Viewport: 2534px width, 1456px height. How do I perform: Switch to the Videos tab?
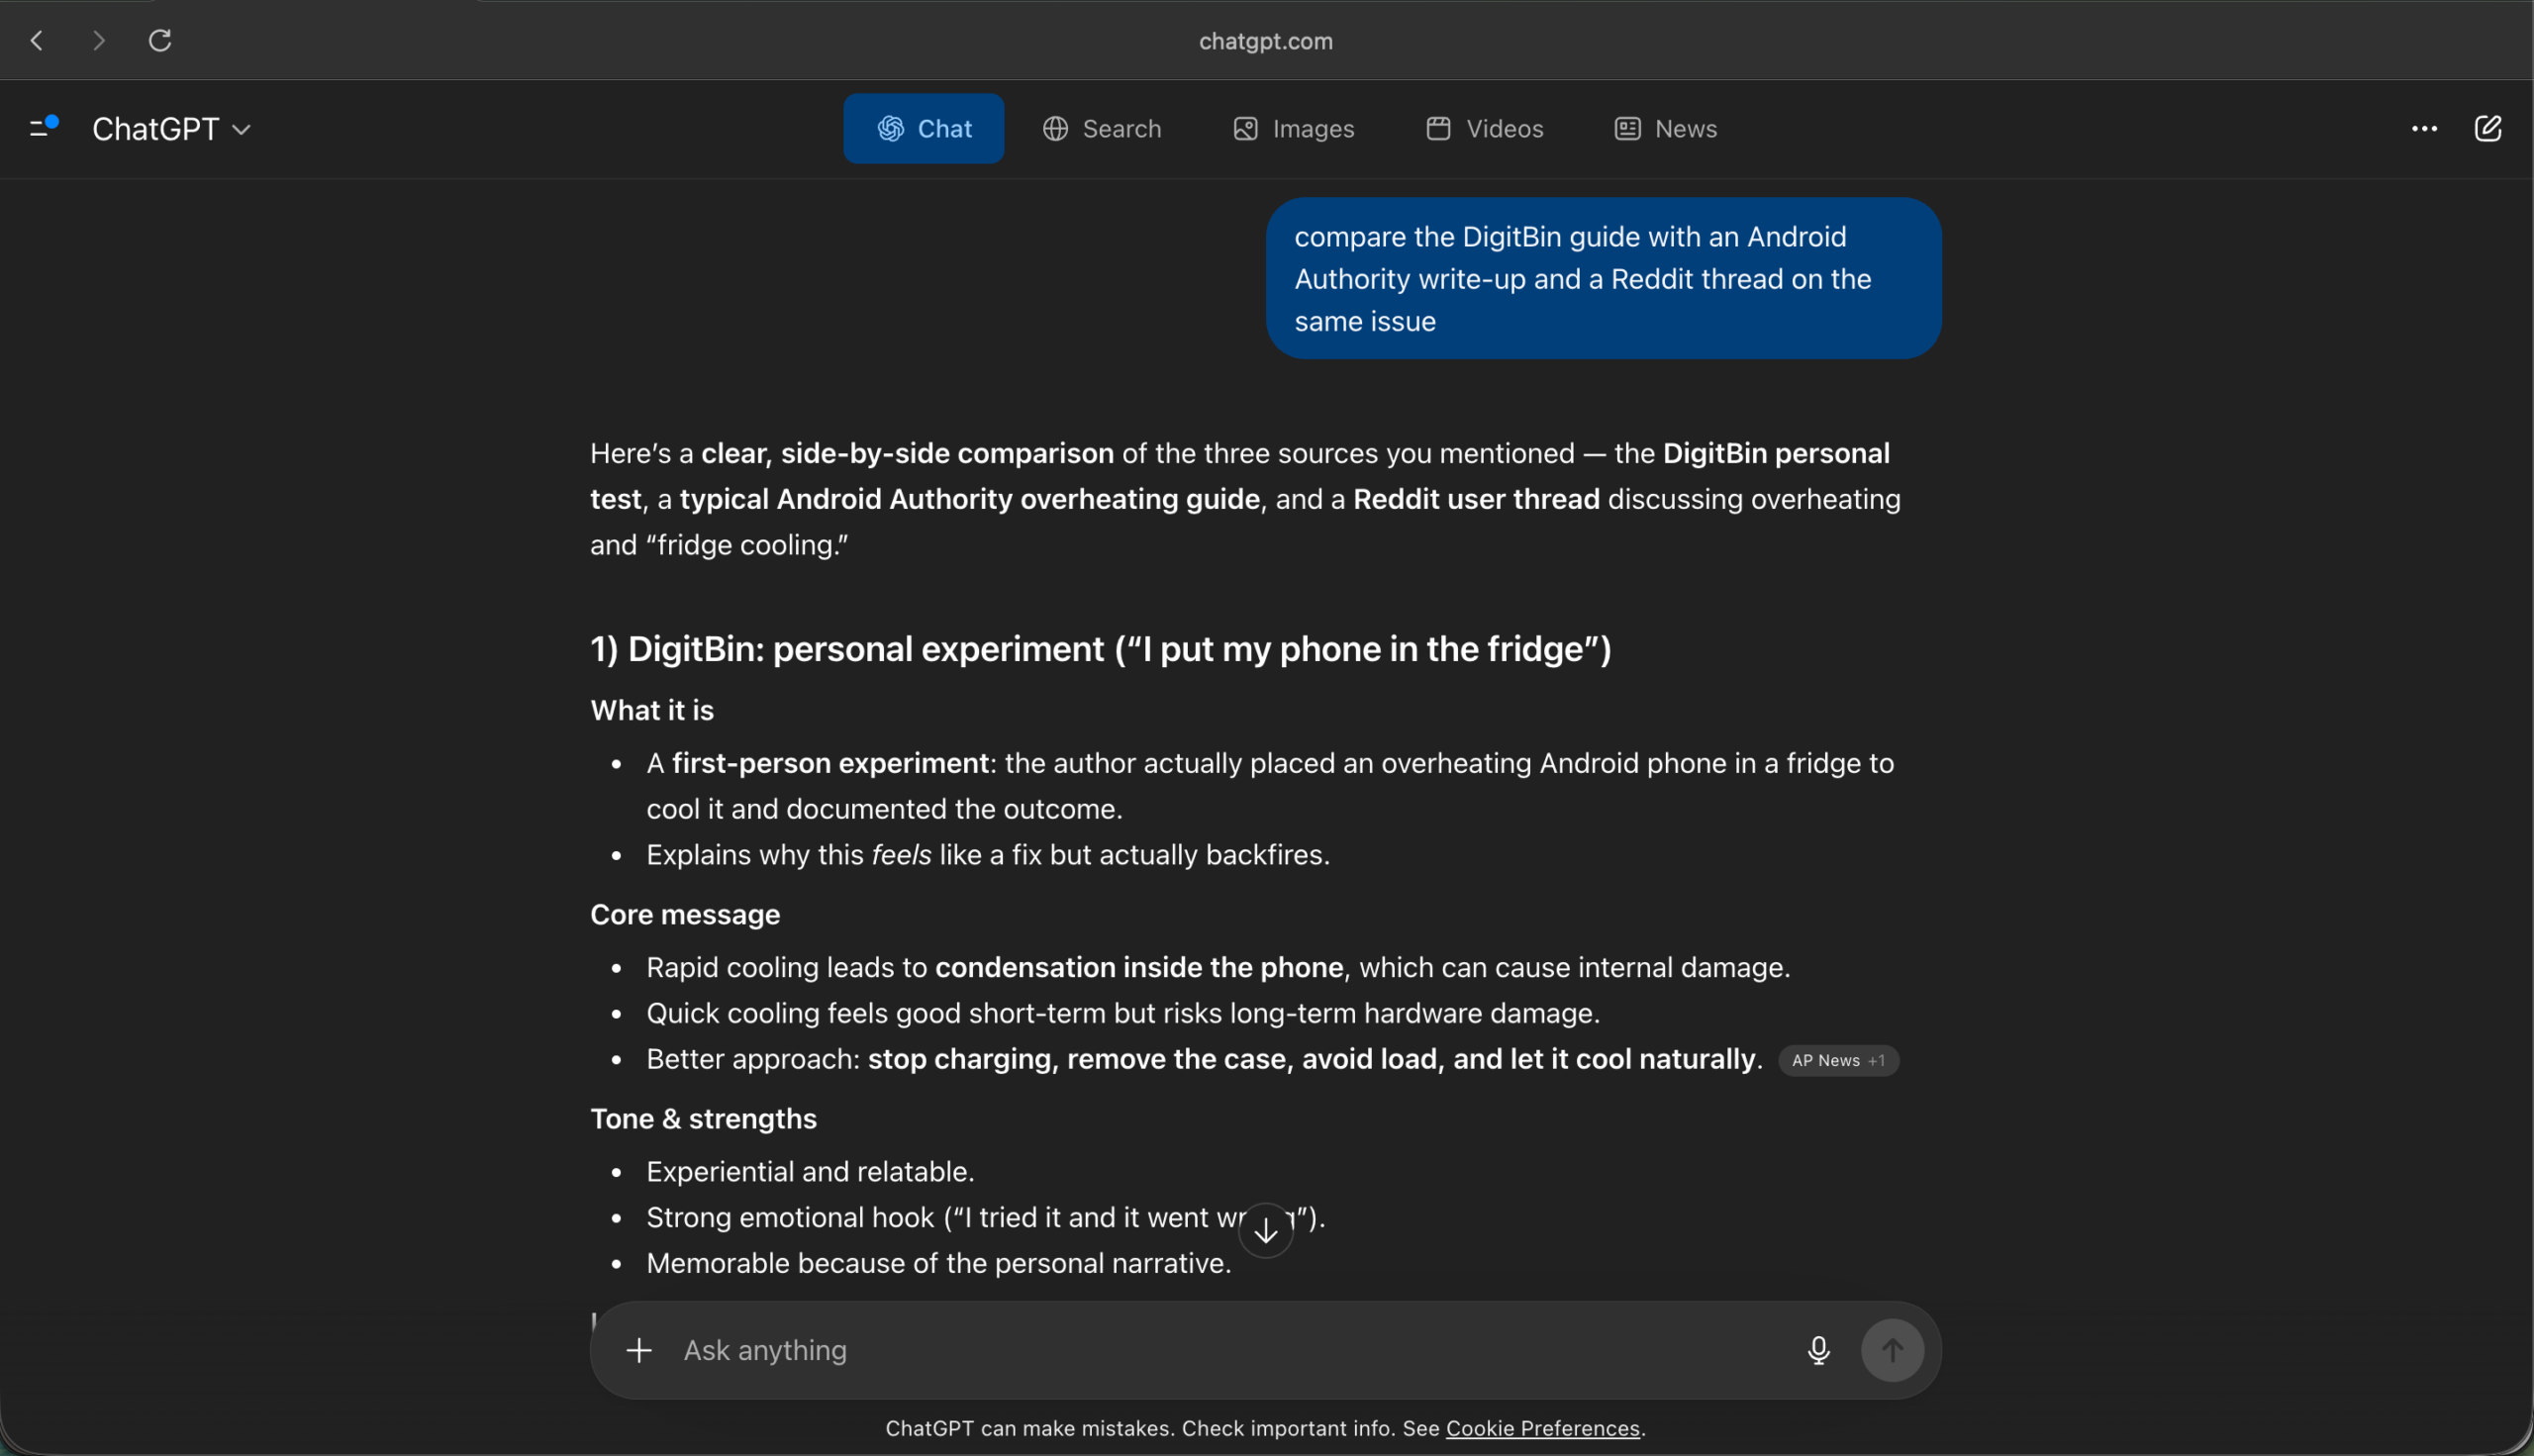point(1483,128)
